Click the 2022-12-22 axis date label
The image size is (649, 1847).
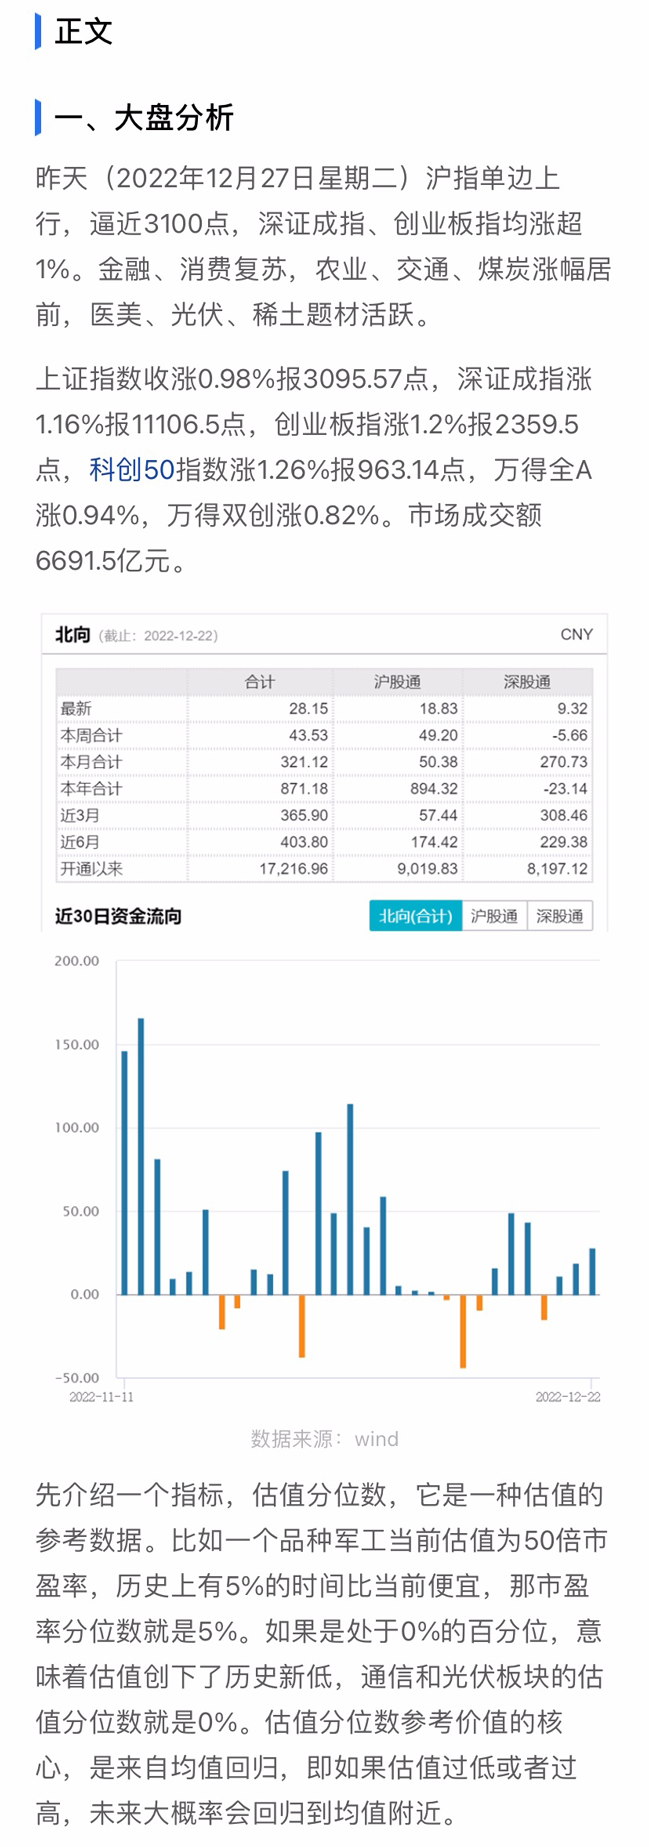(x=567, y=1397)
